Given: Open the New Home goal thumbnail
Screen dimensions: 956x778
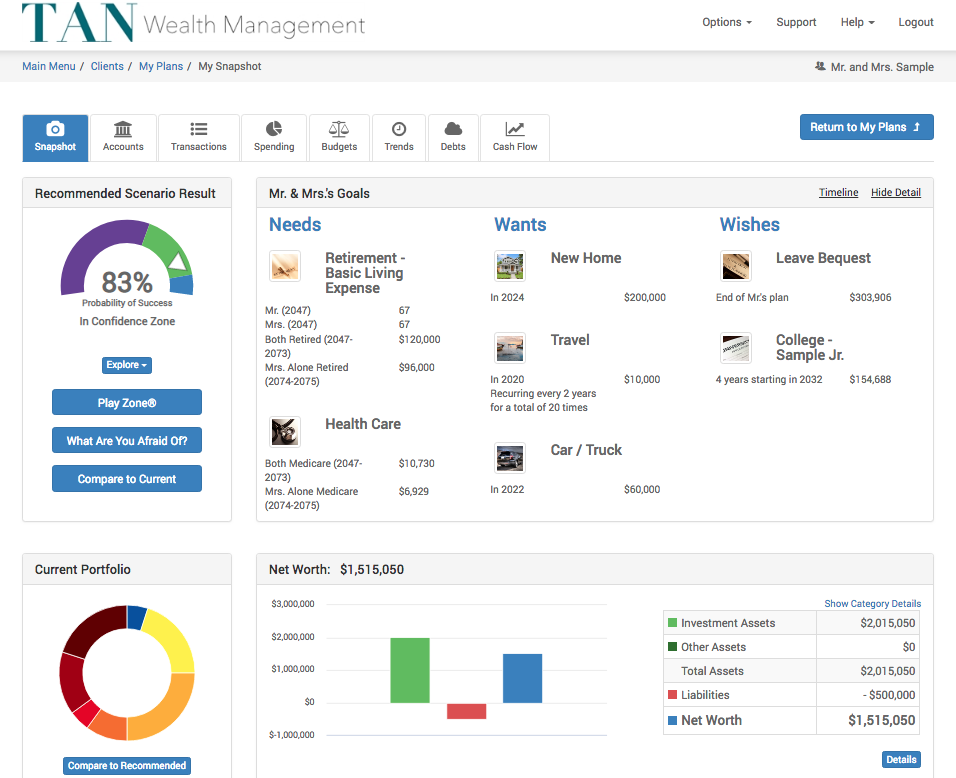Looking at the screenshot, I should coord(509,265).
